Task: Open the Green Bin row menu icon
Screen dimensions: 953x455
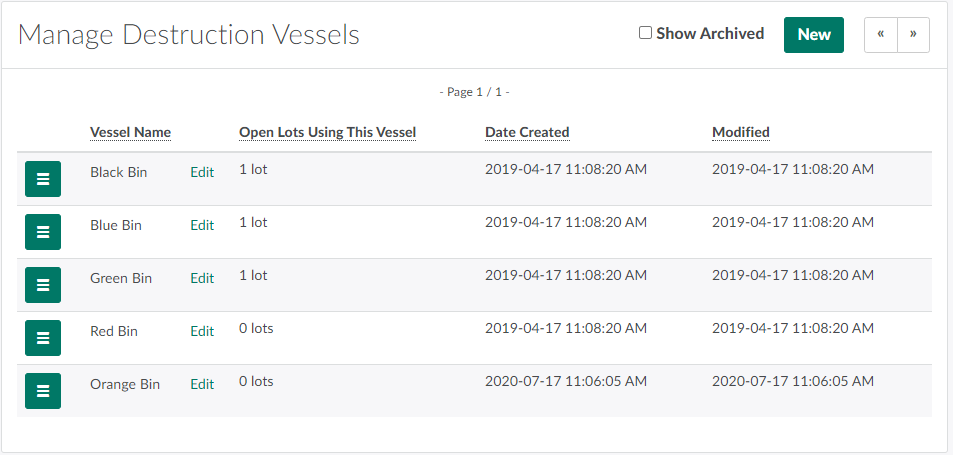Action: point(43,285)
